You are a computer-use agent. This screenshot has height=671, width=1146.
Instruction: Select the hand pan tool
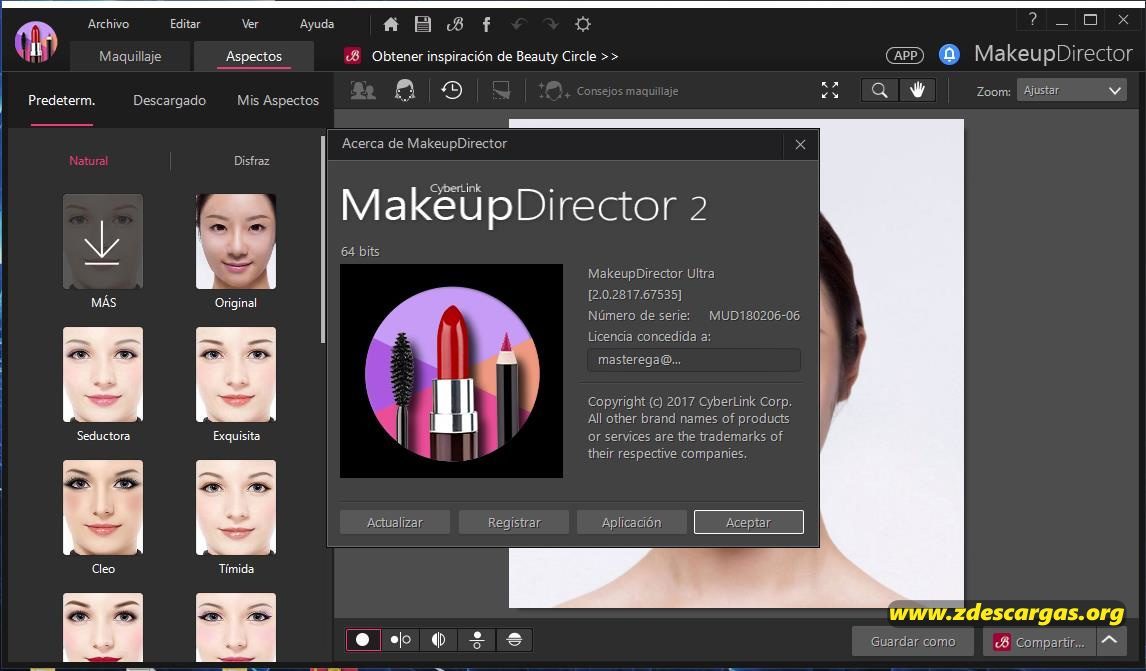click(x=917, y=90)
